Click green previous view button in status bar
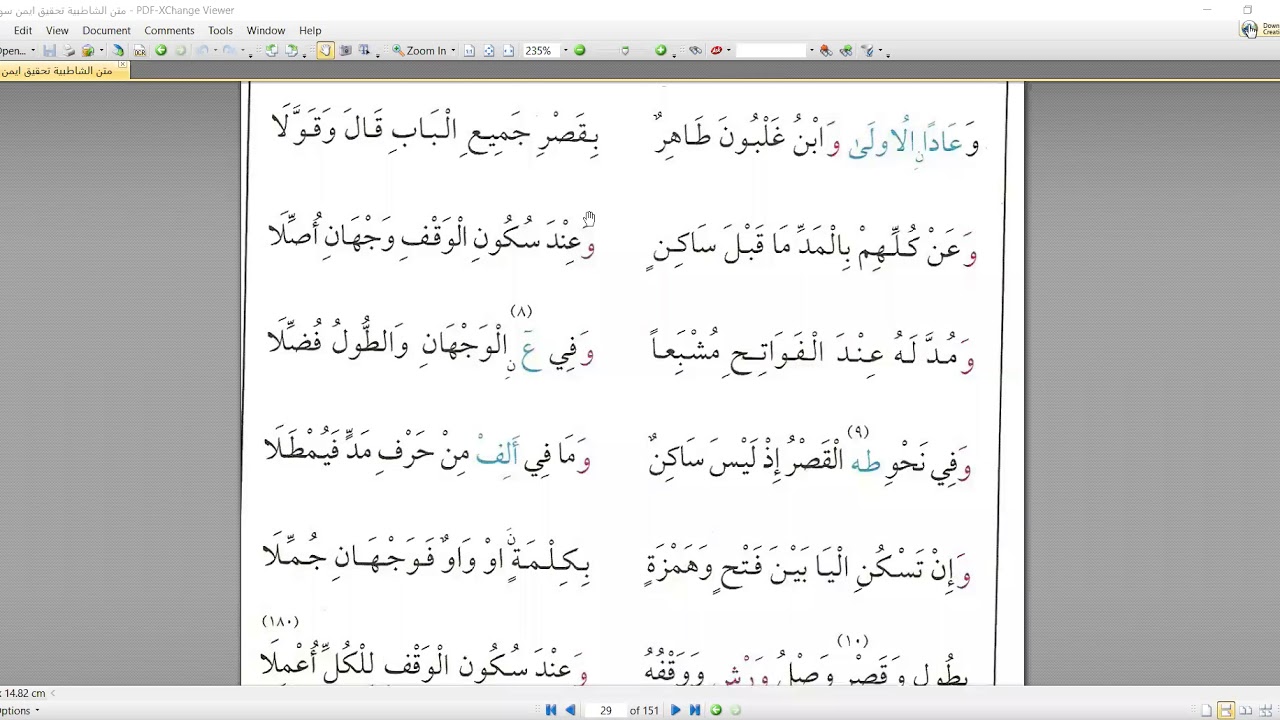 (716, 710)
